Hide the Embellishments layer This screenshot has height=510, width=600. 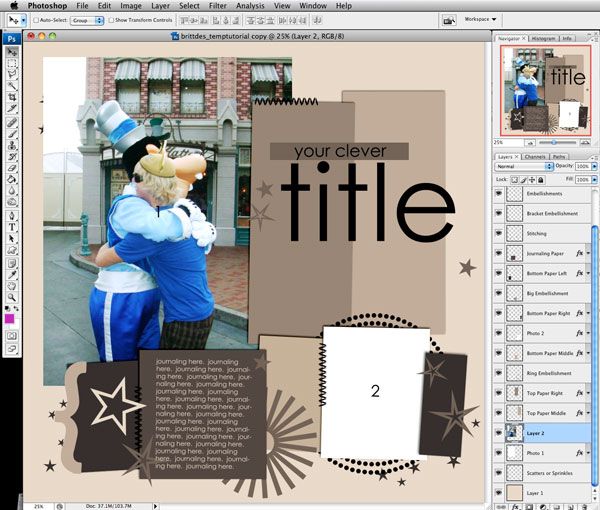[499, 193]
